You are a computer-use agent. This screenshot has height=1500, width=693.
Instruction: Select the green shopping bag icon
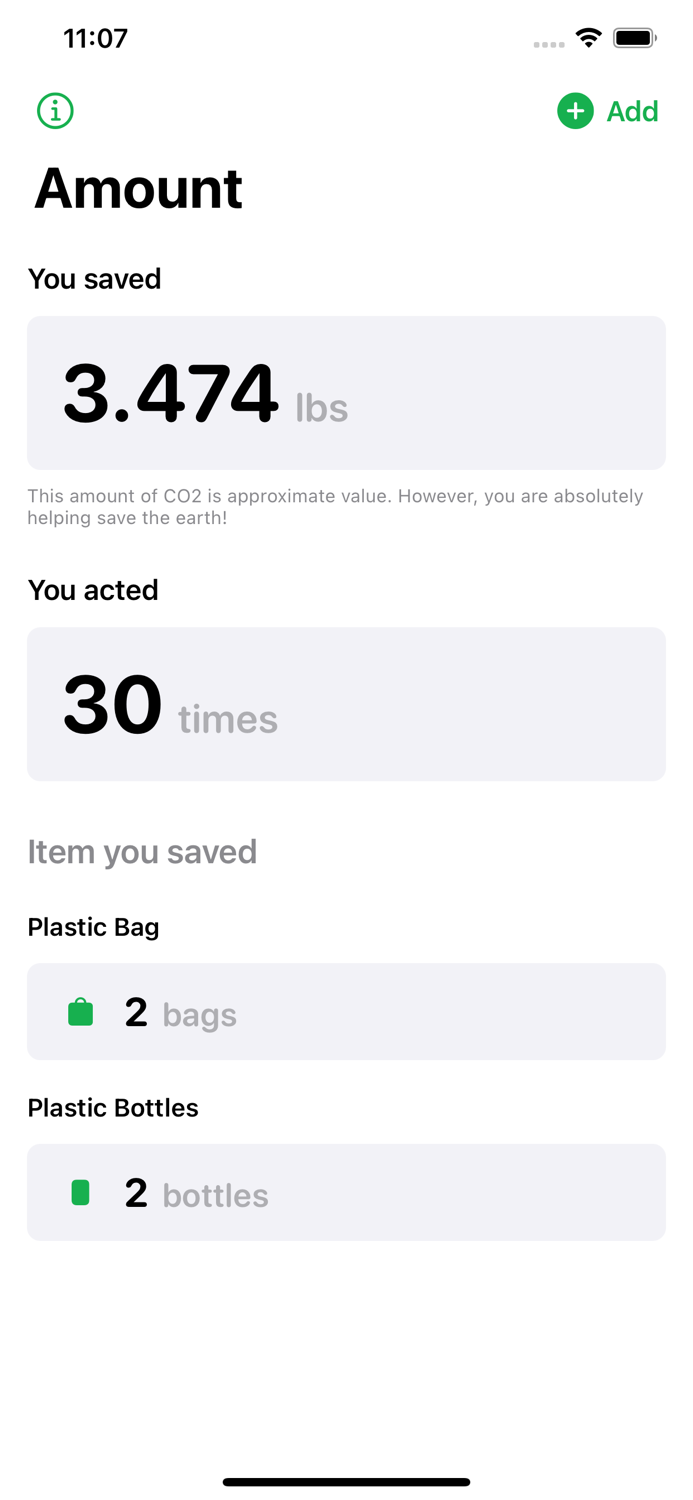coord(80,1011)
